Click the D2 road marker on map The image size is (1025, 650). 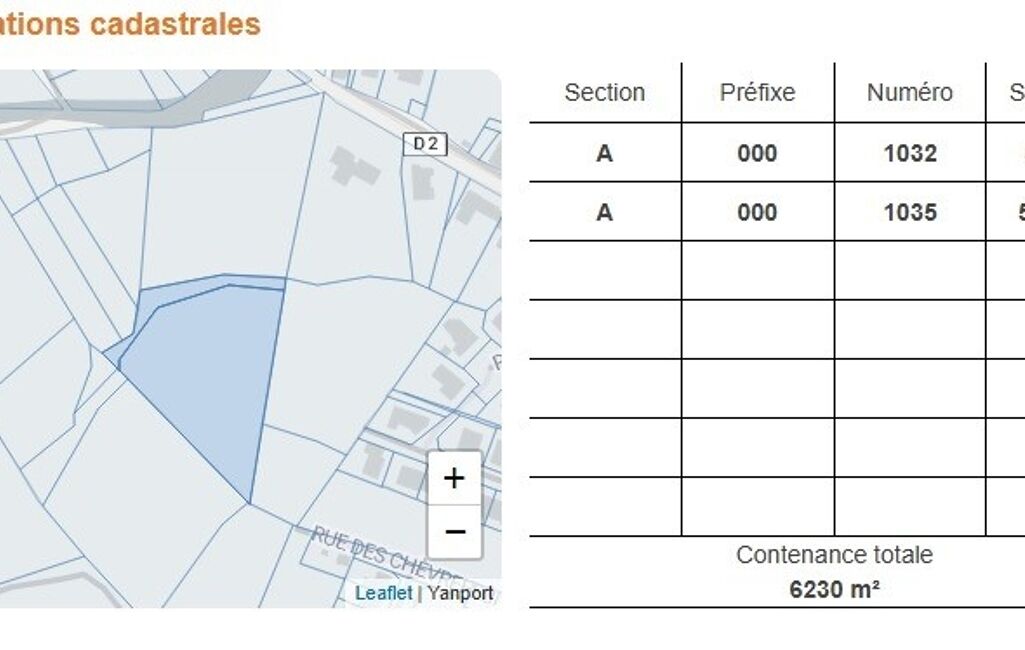[x=425, y=144]
